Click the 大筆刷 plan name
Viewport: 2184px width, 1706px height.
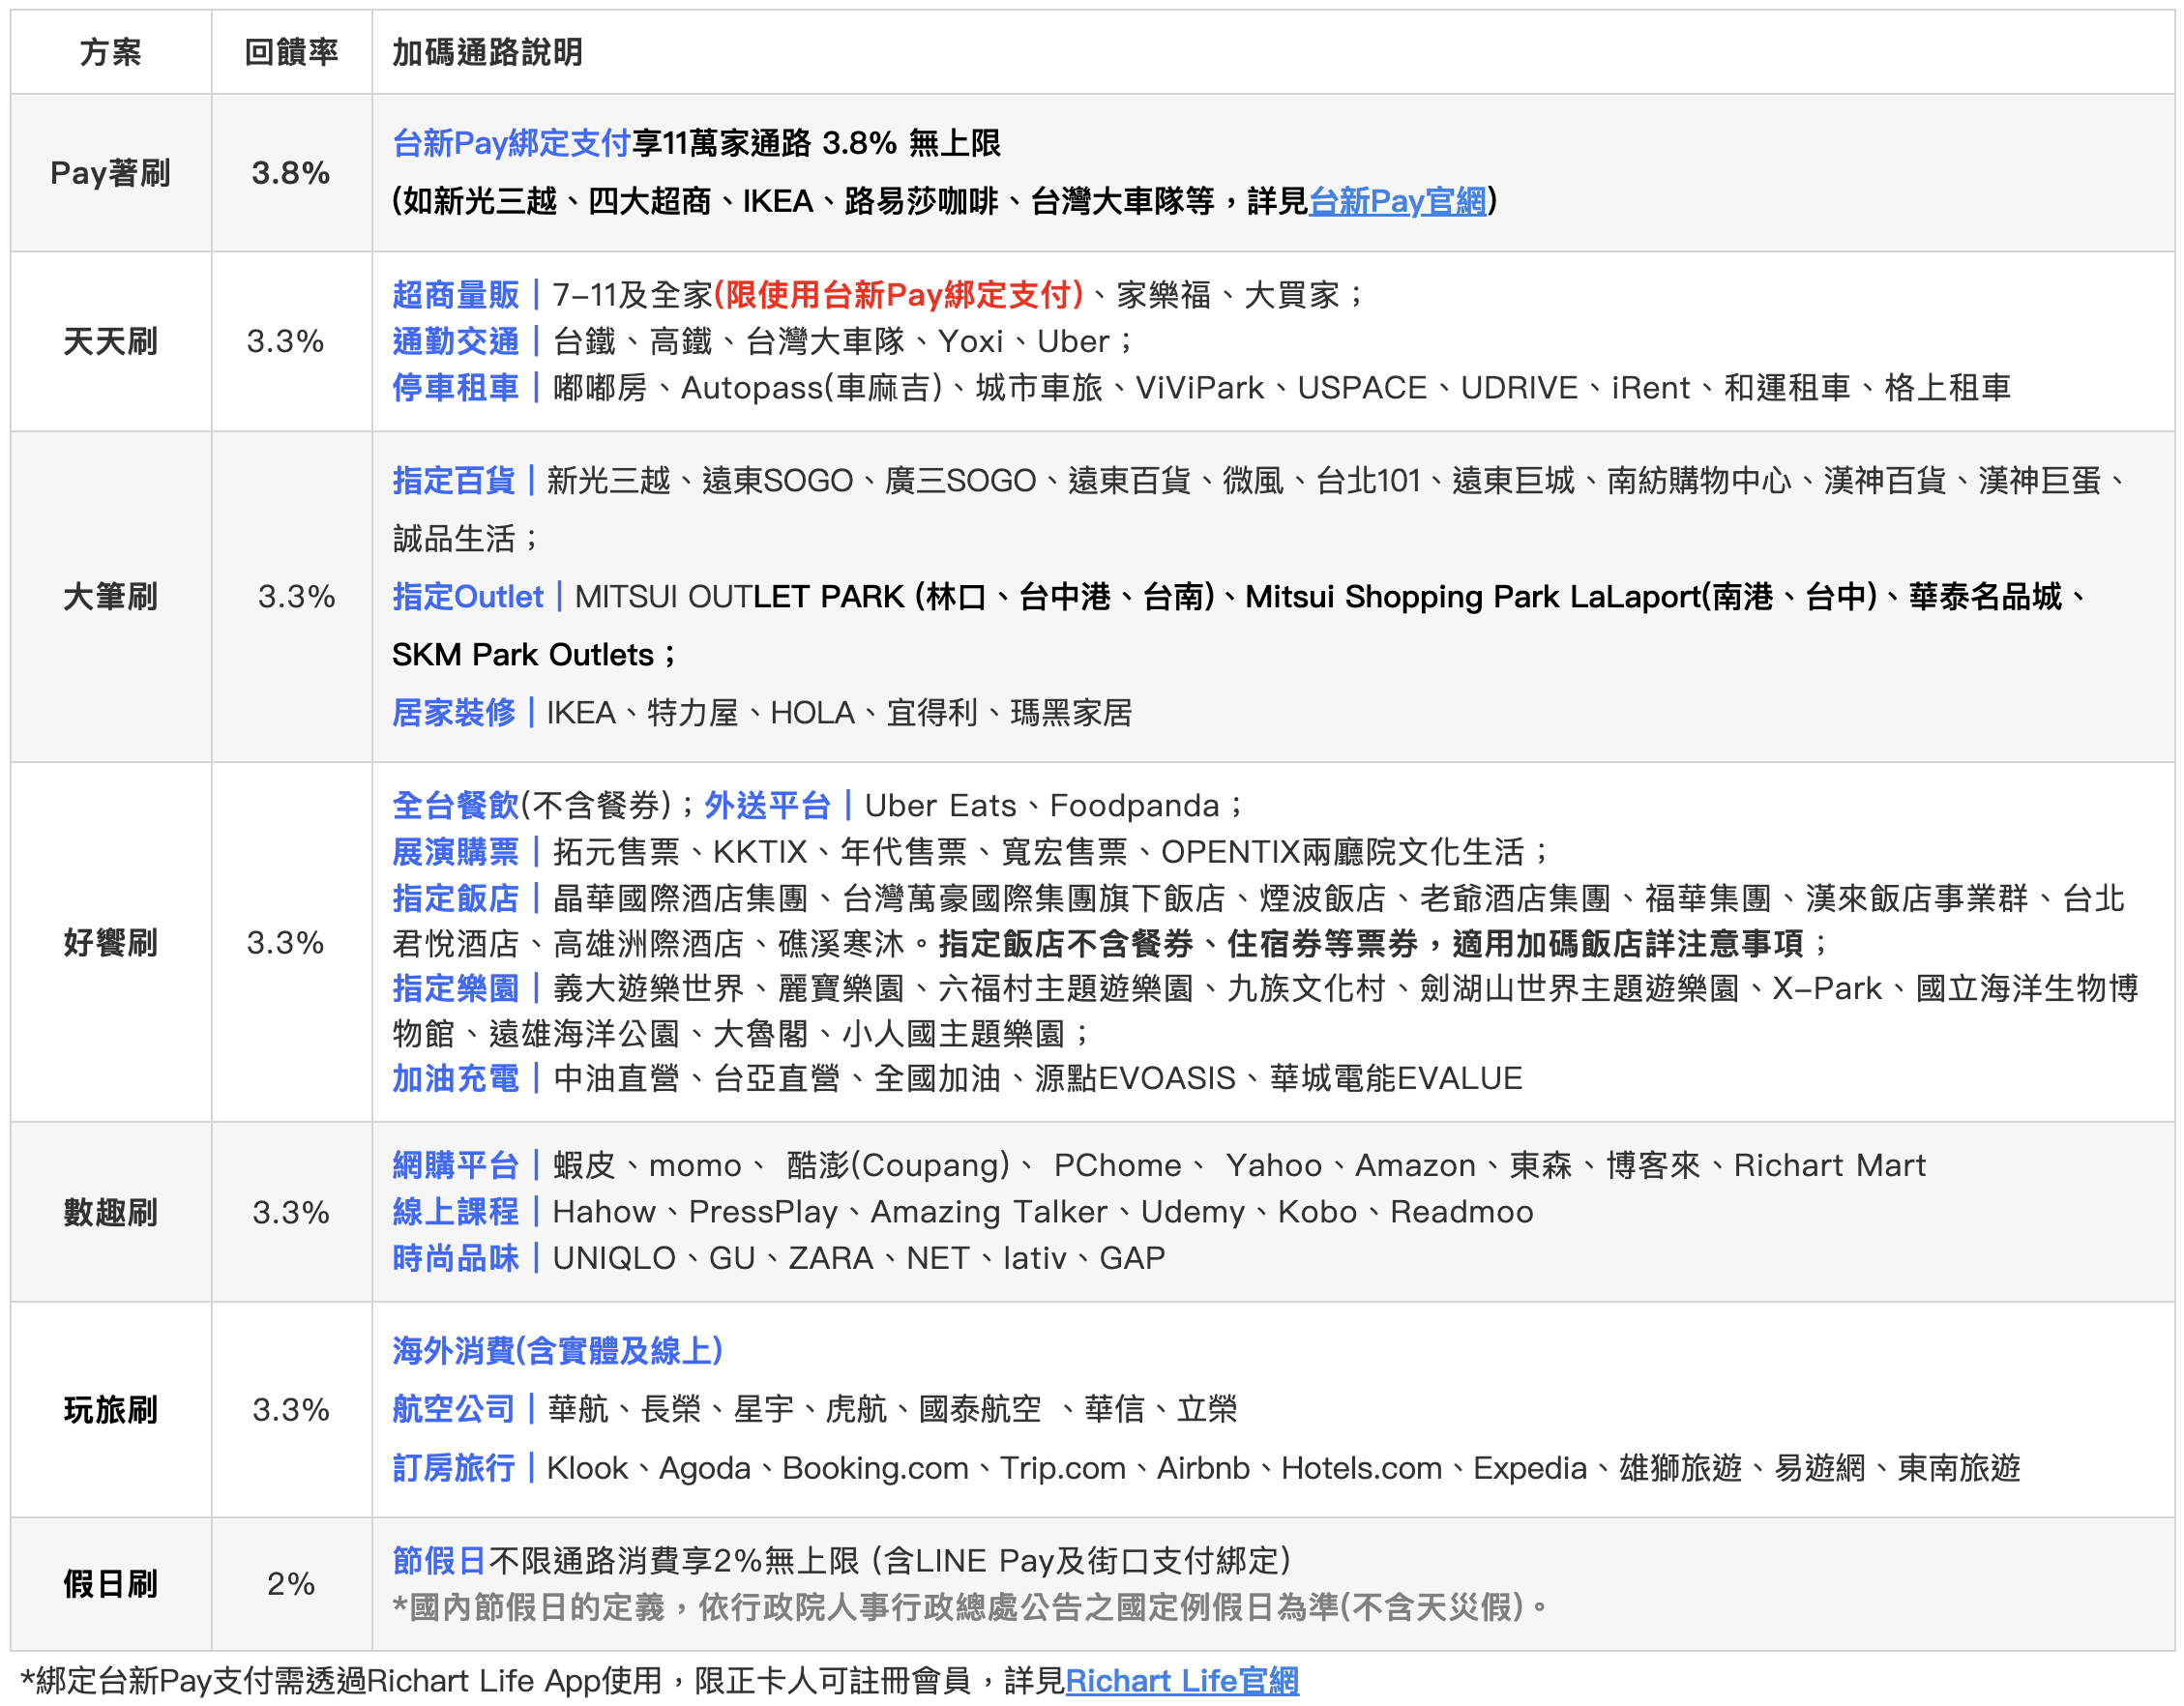pyautogui.click(x=110, y=597)
